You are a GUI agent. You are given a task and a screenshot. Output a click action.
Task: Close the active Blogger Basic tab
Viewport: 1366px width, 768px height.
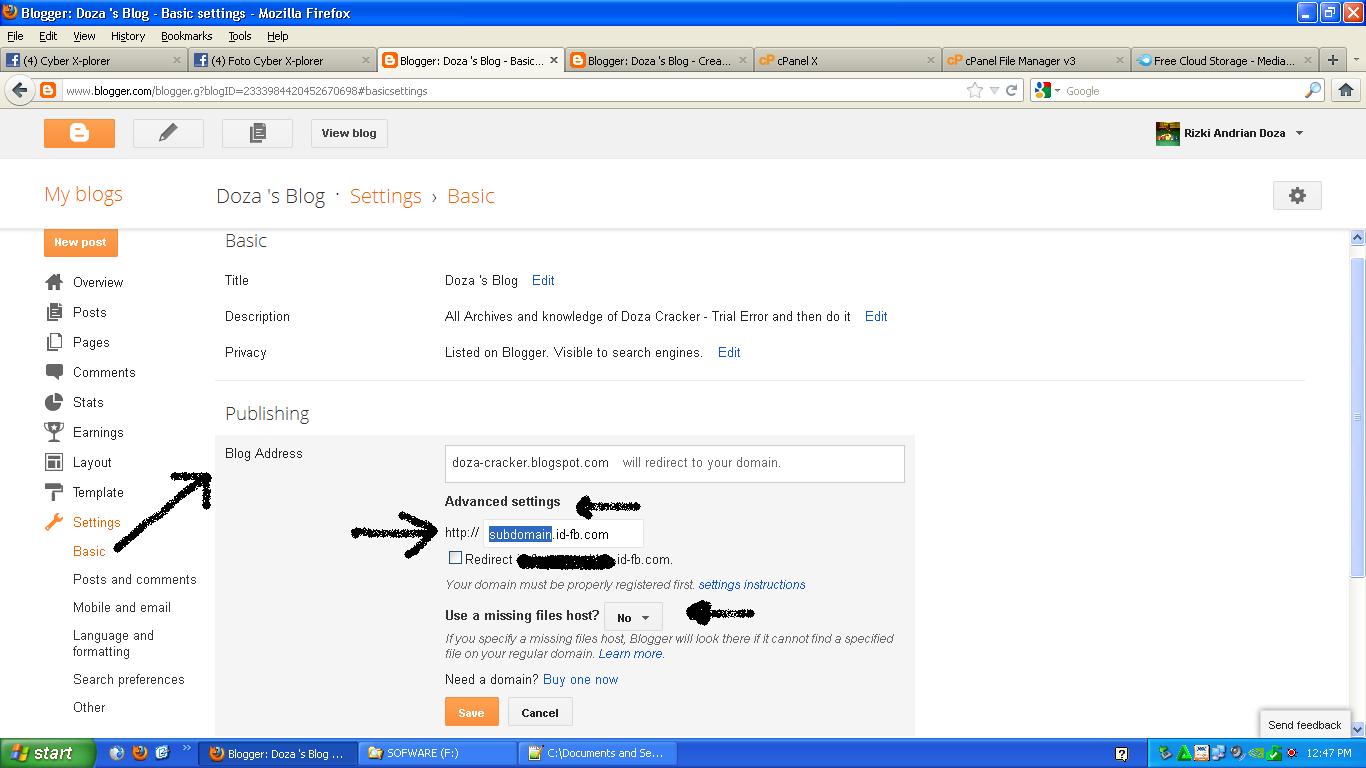point(554,60)
